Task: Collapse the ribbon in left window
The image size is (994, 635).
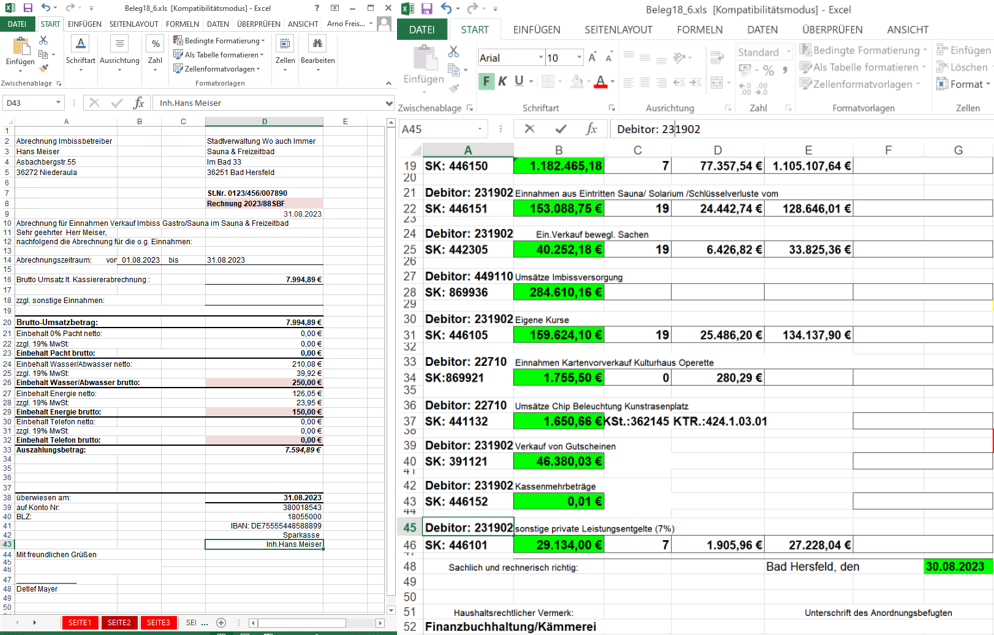Action: tap(388, 83)
